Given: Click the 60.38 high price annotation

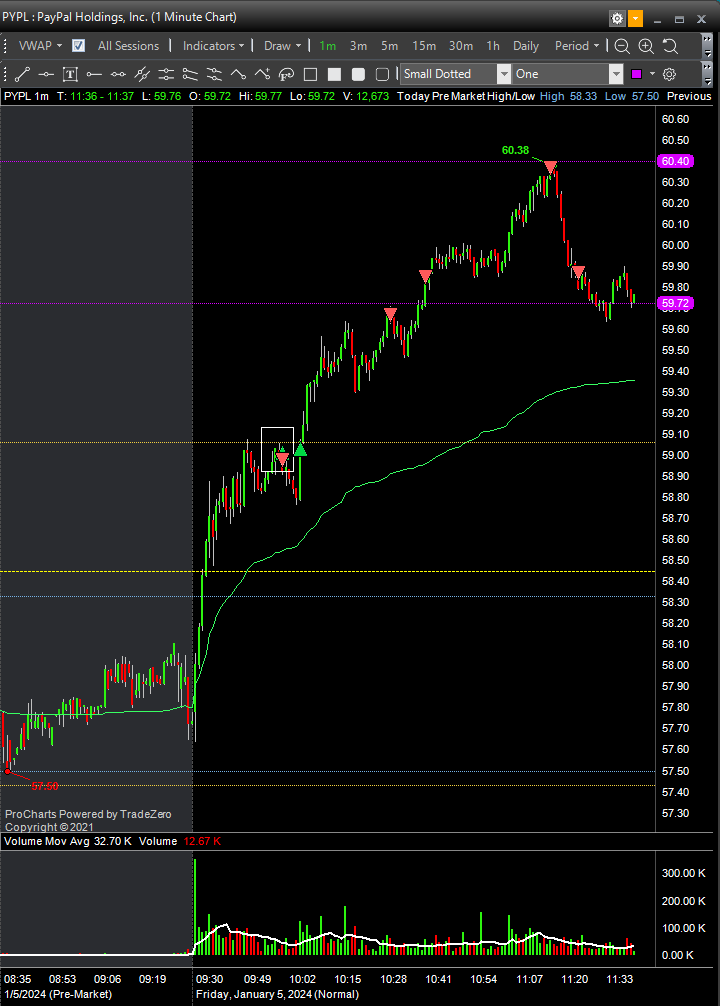Looking at the screenshot, I should tap(515, 150).
